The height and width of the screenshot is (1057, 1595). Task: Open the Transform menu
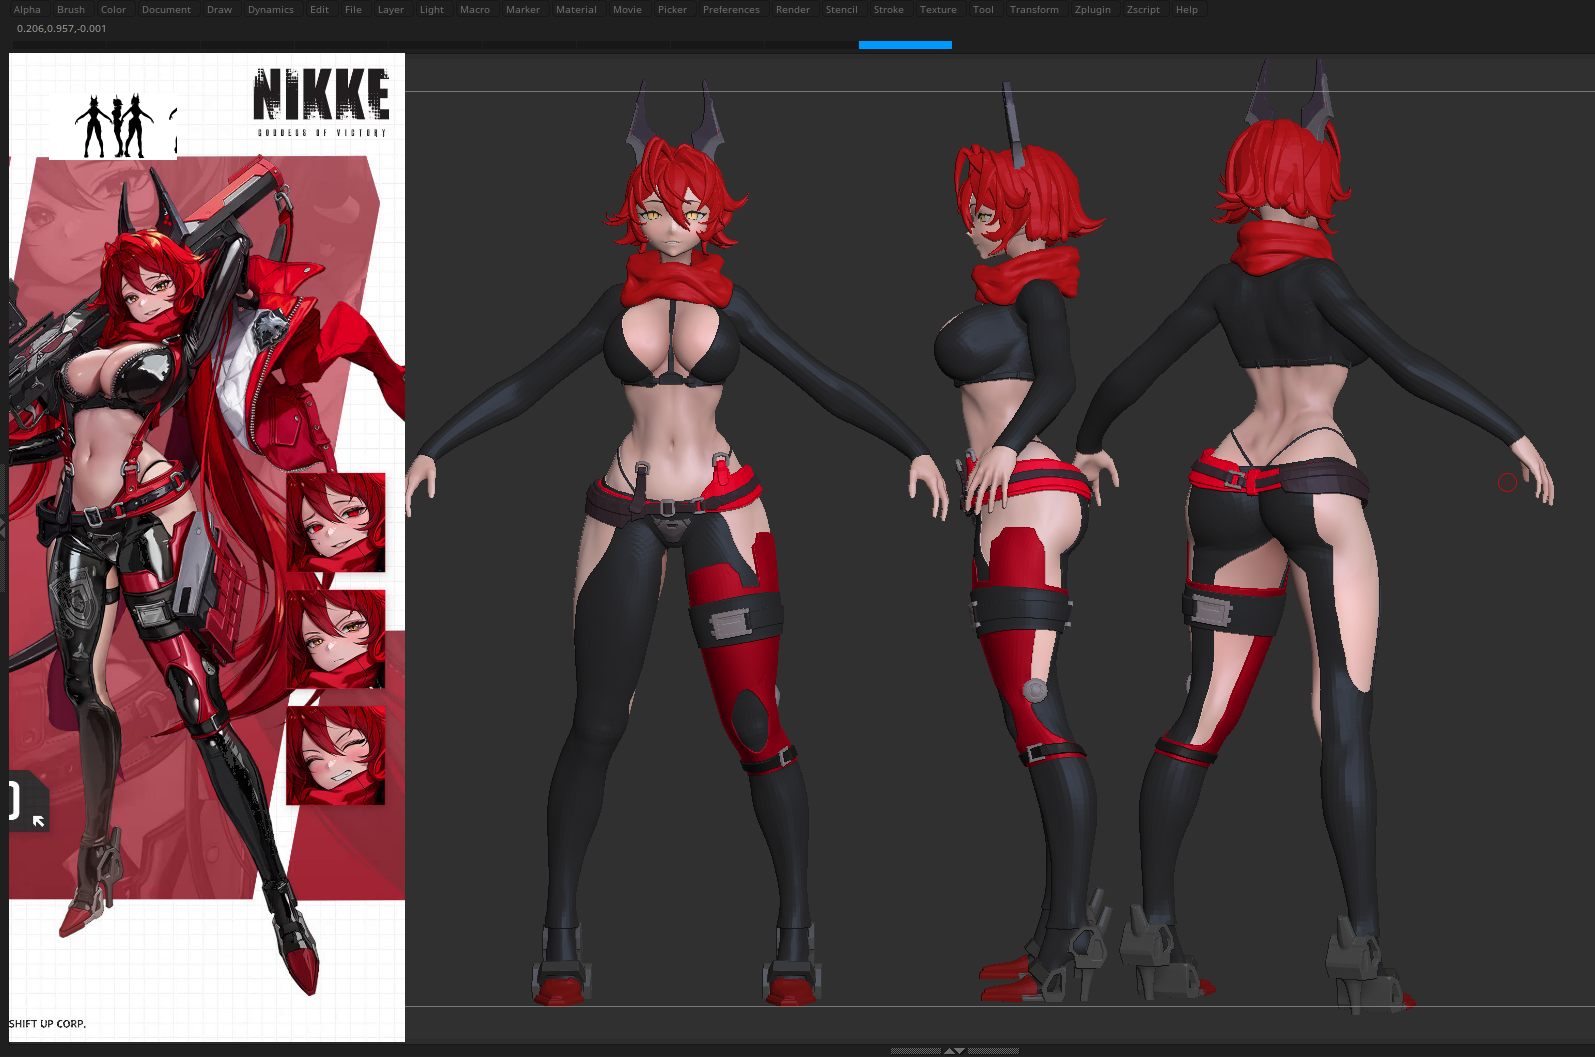(x=1034, y=10)
